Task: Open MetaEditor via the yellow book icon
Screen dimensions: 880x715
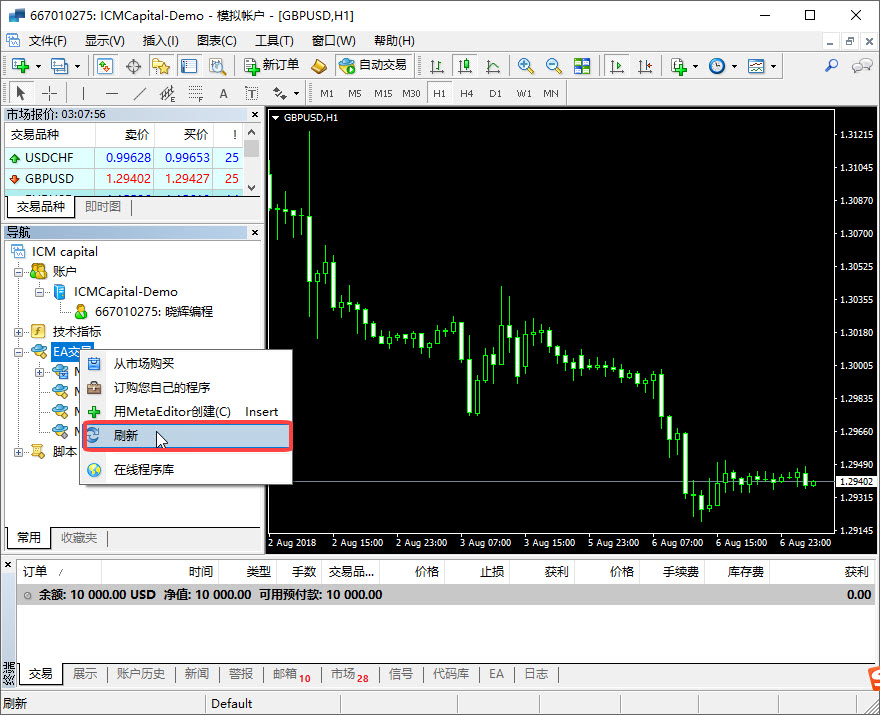Action: click(x=319, y=66)
